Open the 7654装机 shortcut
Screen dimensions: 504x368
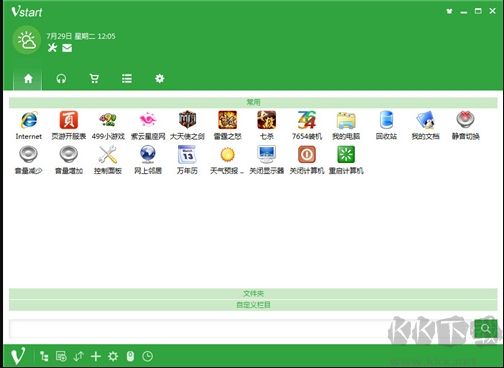(307, 120)
